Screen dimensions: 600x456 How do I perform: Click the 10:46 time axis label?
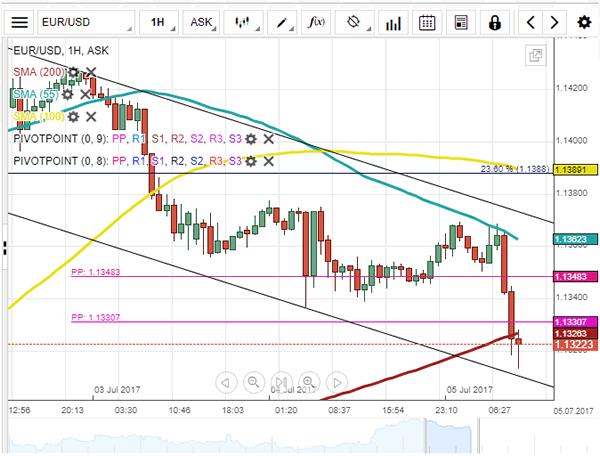point(179,410)
